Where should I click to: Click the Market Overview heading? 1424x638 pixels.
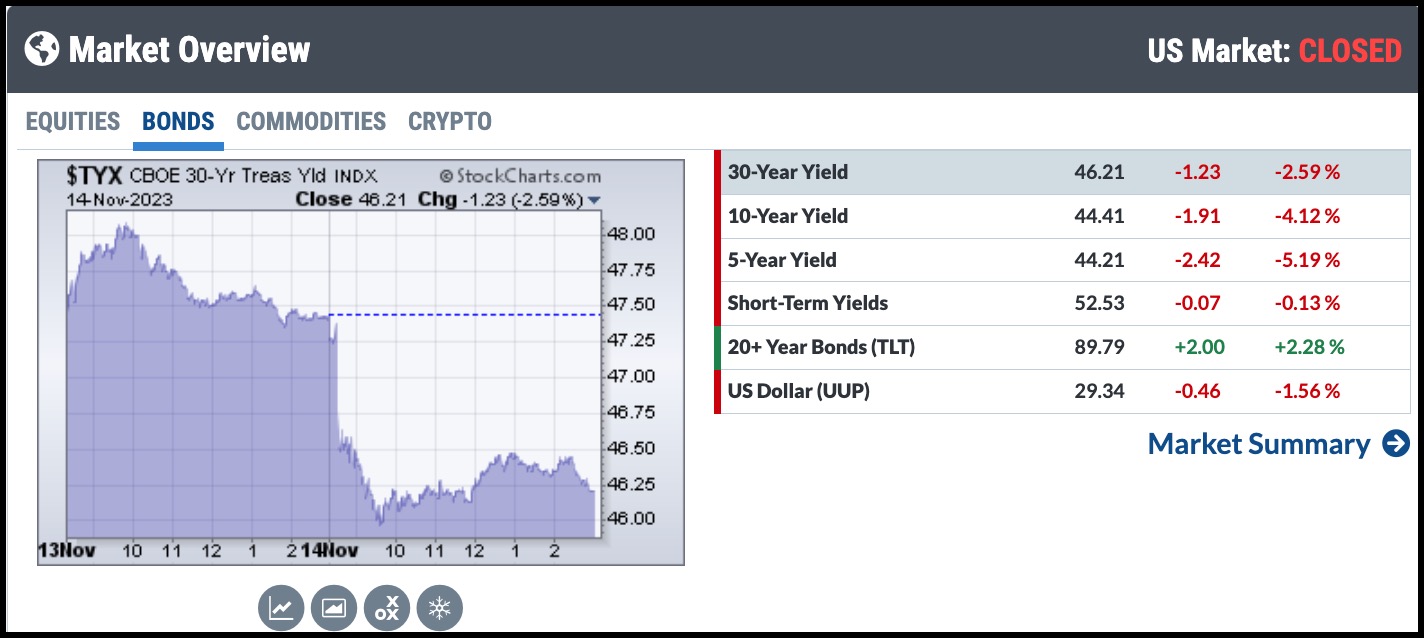point(189,48)
